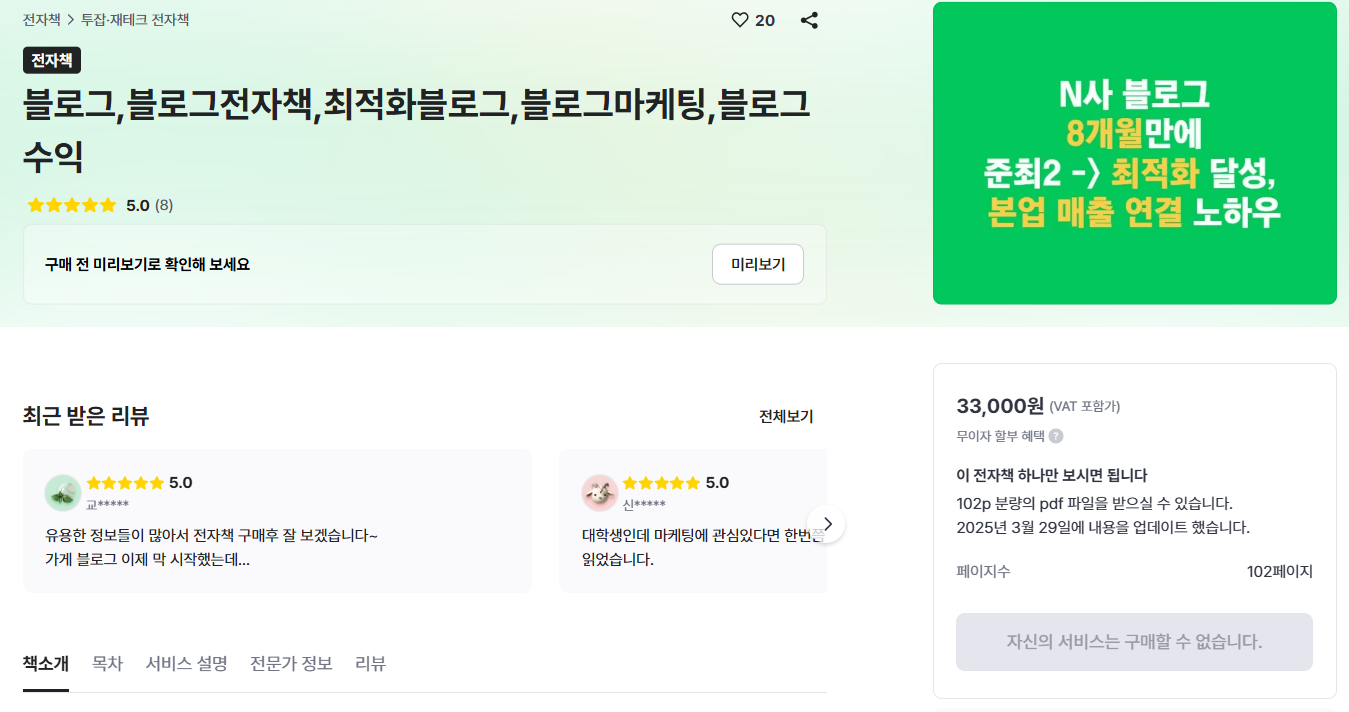Click the heart icon to like the ebook

click(x=738, y=20)
